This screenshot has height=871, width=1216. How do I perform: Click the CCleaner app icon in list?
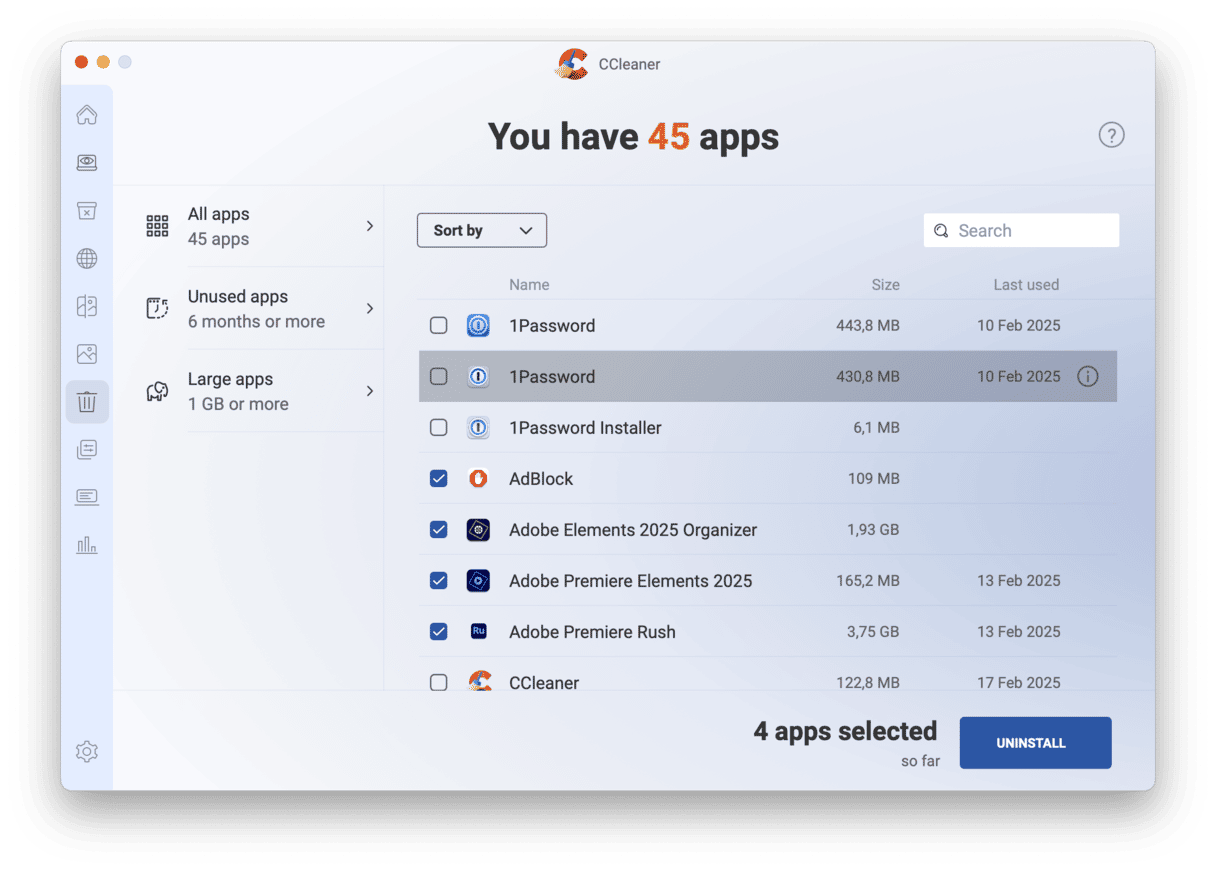(x=480, y=682)
